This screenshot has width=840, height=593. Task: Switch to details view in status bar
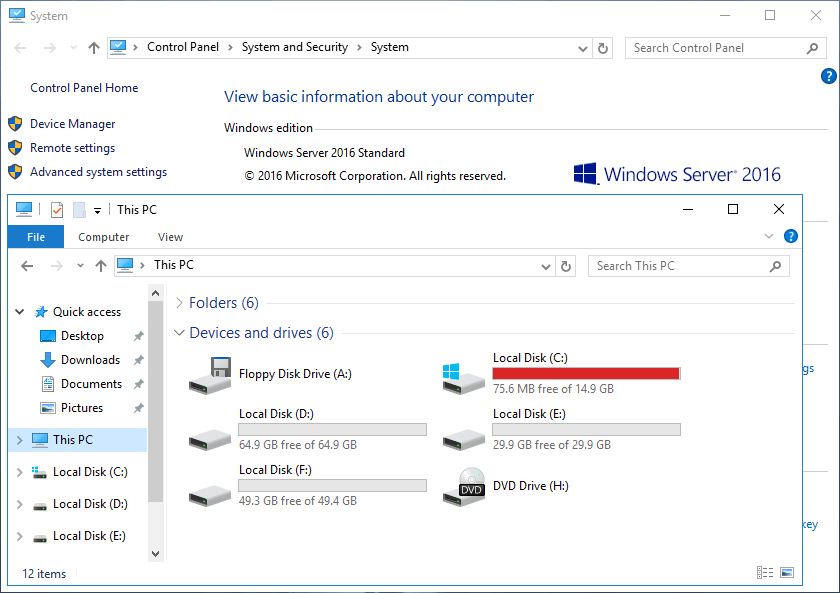point(765,573)
